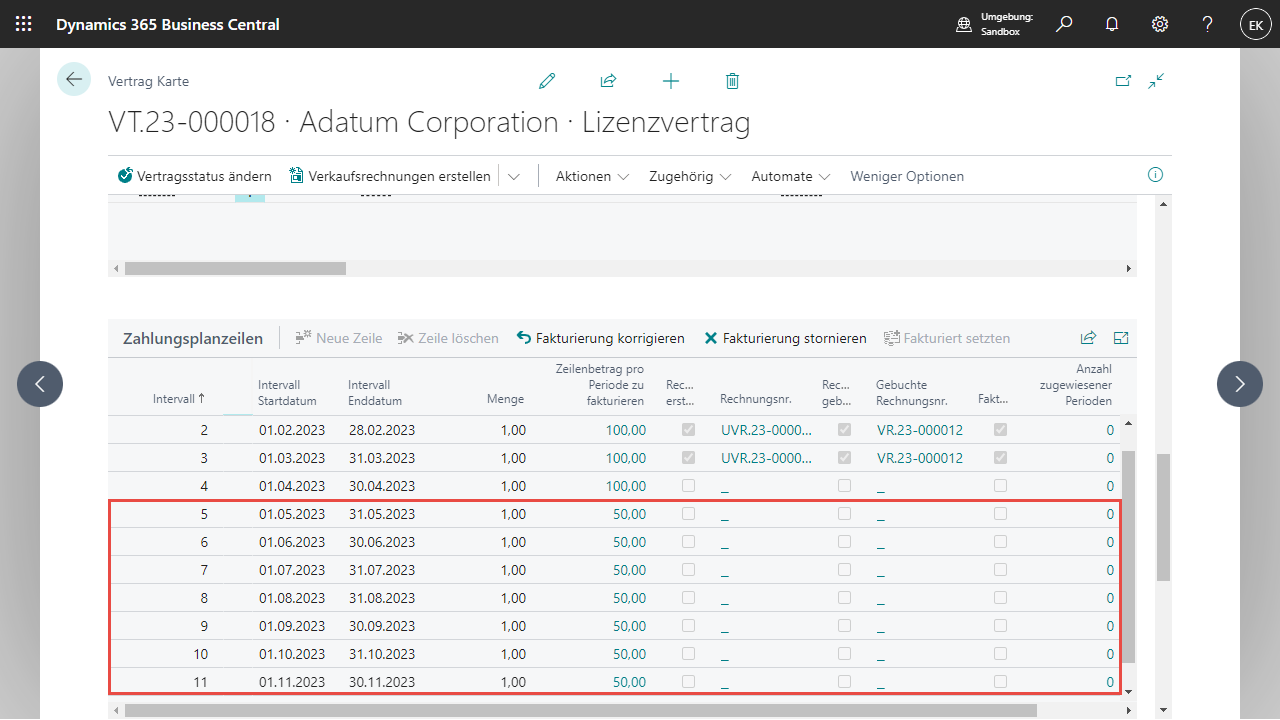Click the Dynamics 365 Business Central title
This screenshot has height=720, width=1280.
pyautogui.click(x=168, y=24)
